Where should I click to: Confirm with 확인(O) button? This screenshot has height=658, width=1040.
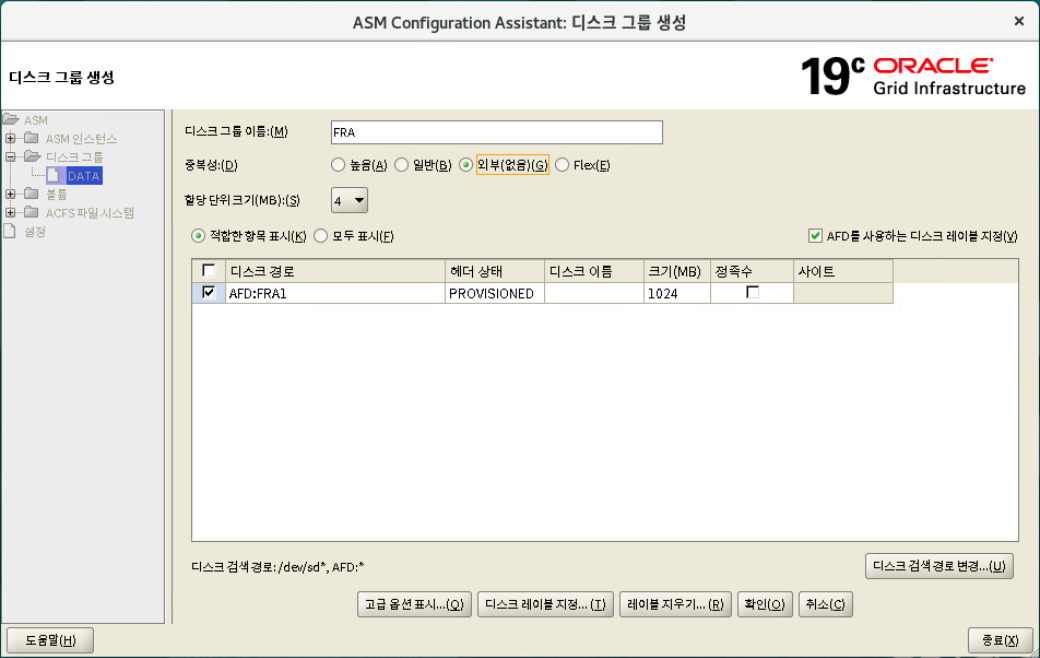coord(765,604)
